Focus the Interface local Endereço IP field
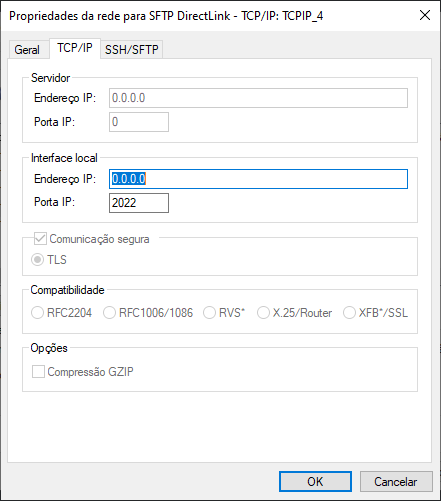Image resolution: width=441 pixels, height=501 pixels. 258,179
